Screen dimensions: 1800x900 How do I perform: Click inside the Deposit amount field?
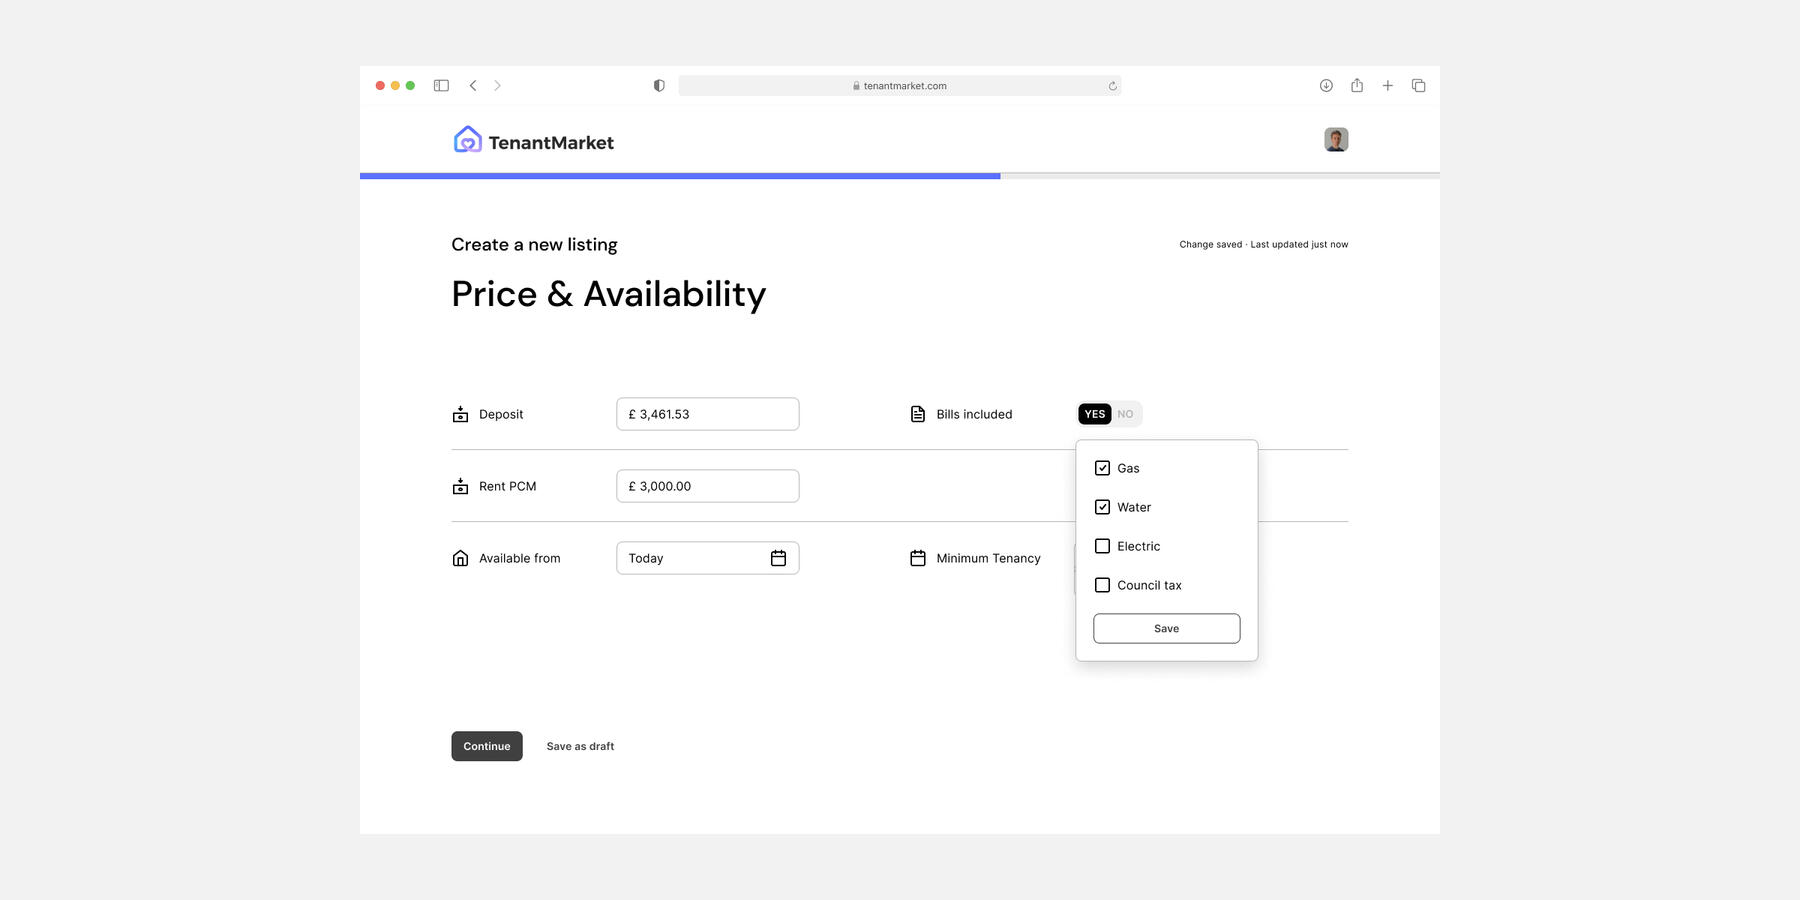[x=707, y=413]
